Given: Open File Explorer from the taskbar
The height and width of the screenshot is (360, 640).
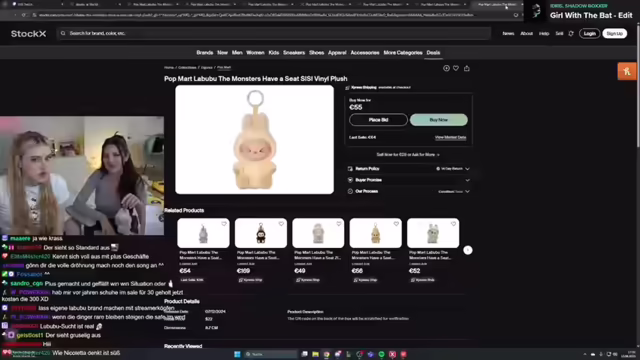Looking at the screenshot, I should point(316,354).
